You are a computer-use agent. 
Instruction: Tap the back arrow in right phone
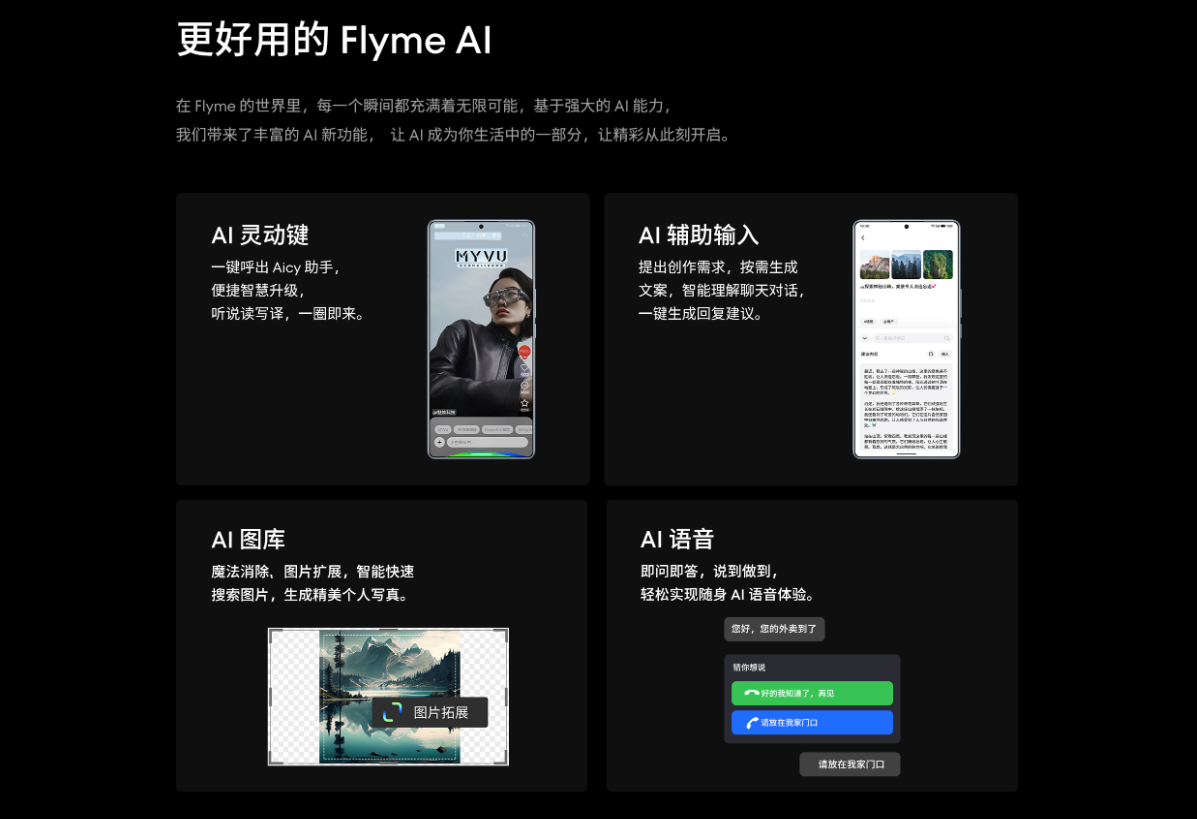click(x=863, y=238)
